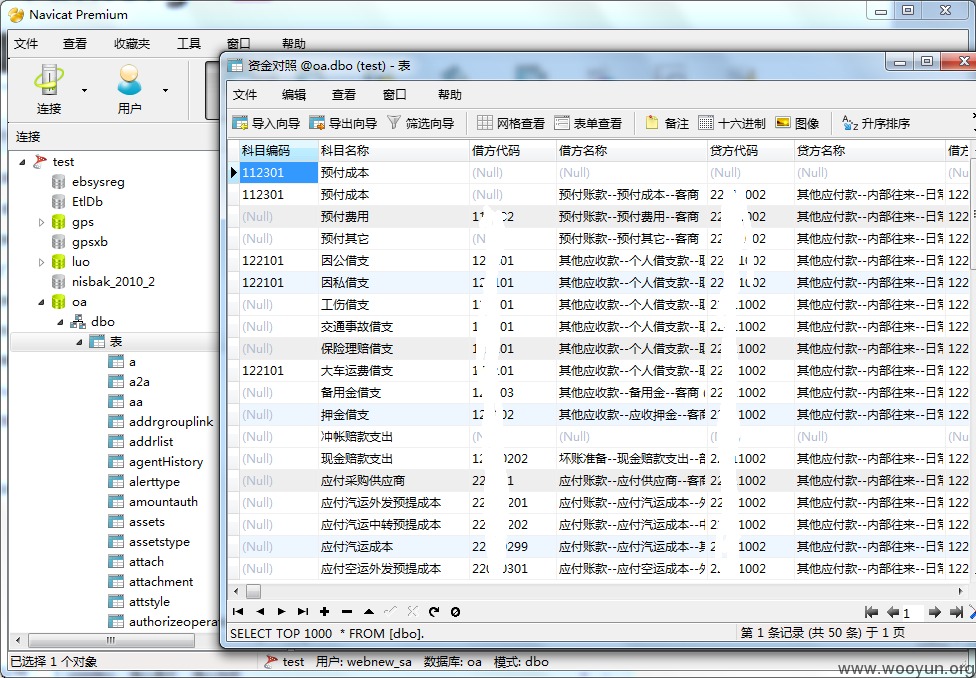The height and width of the screenshot is (678, 976).
Task: Click the page number field showing 1
Action: [x=911, y=613]
